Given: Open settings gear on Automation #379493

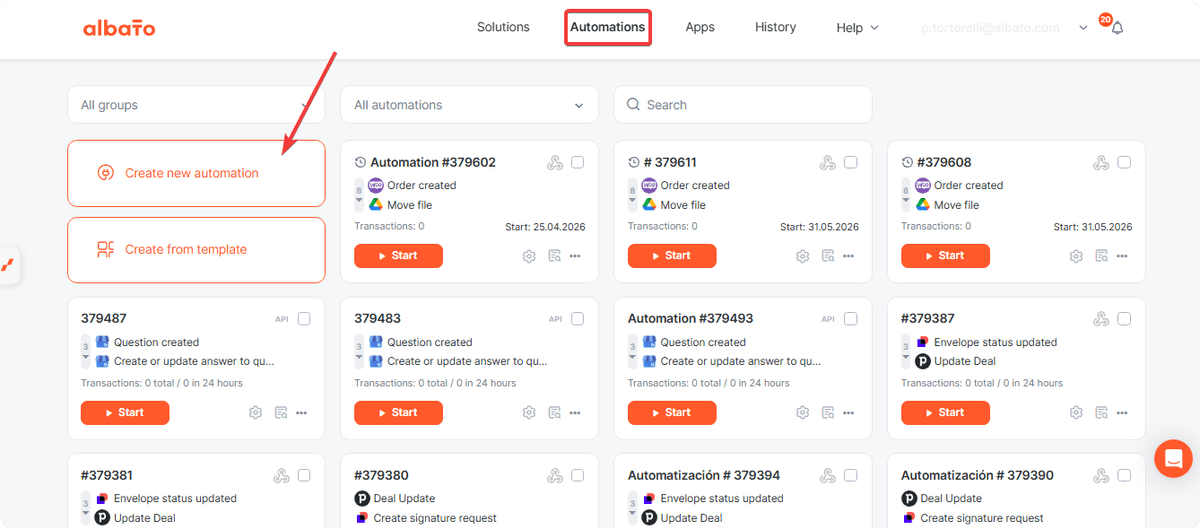Looking at the screenshot, I should tap(802, 412).
